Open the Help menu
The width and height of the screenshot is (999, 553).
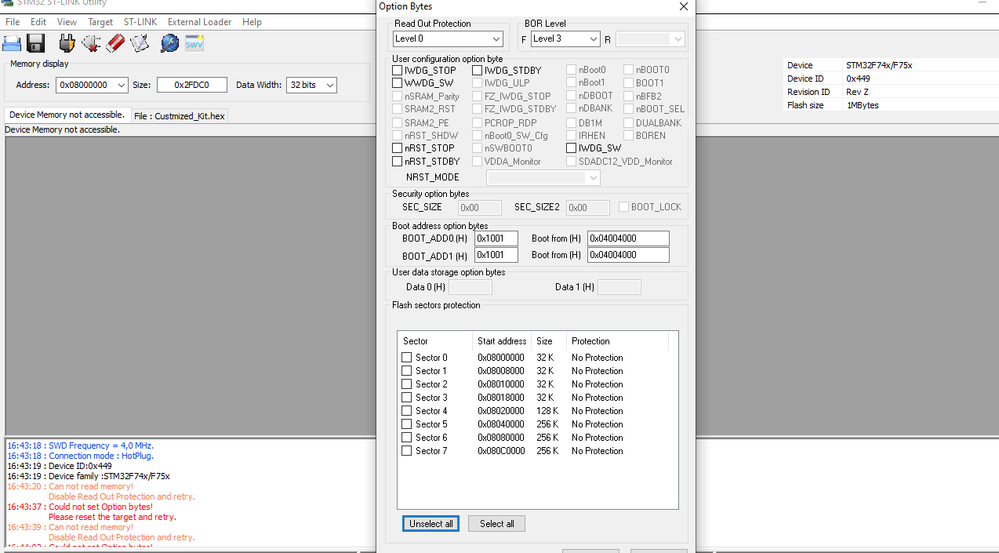click(252, 22)
